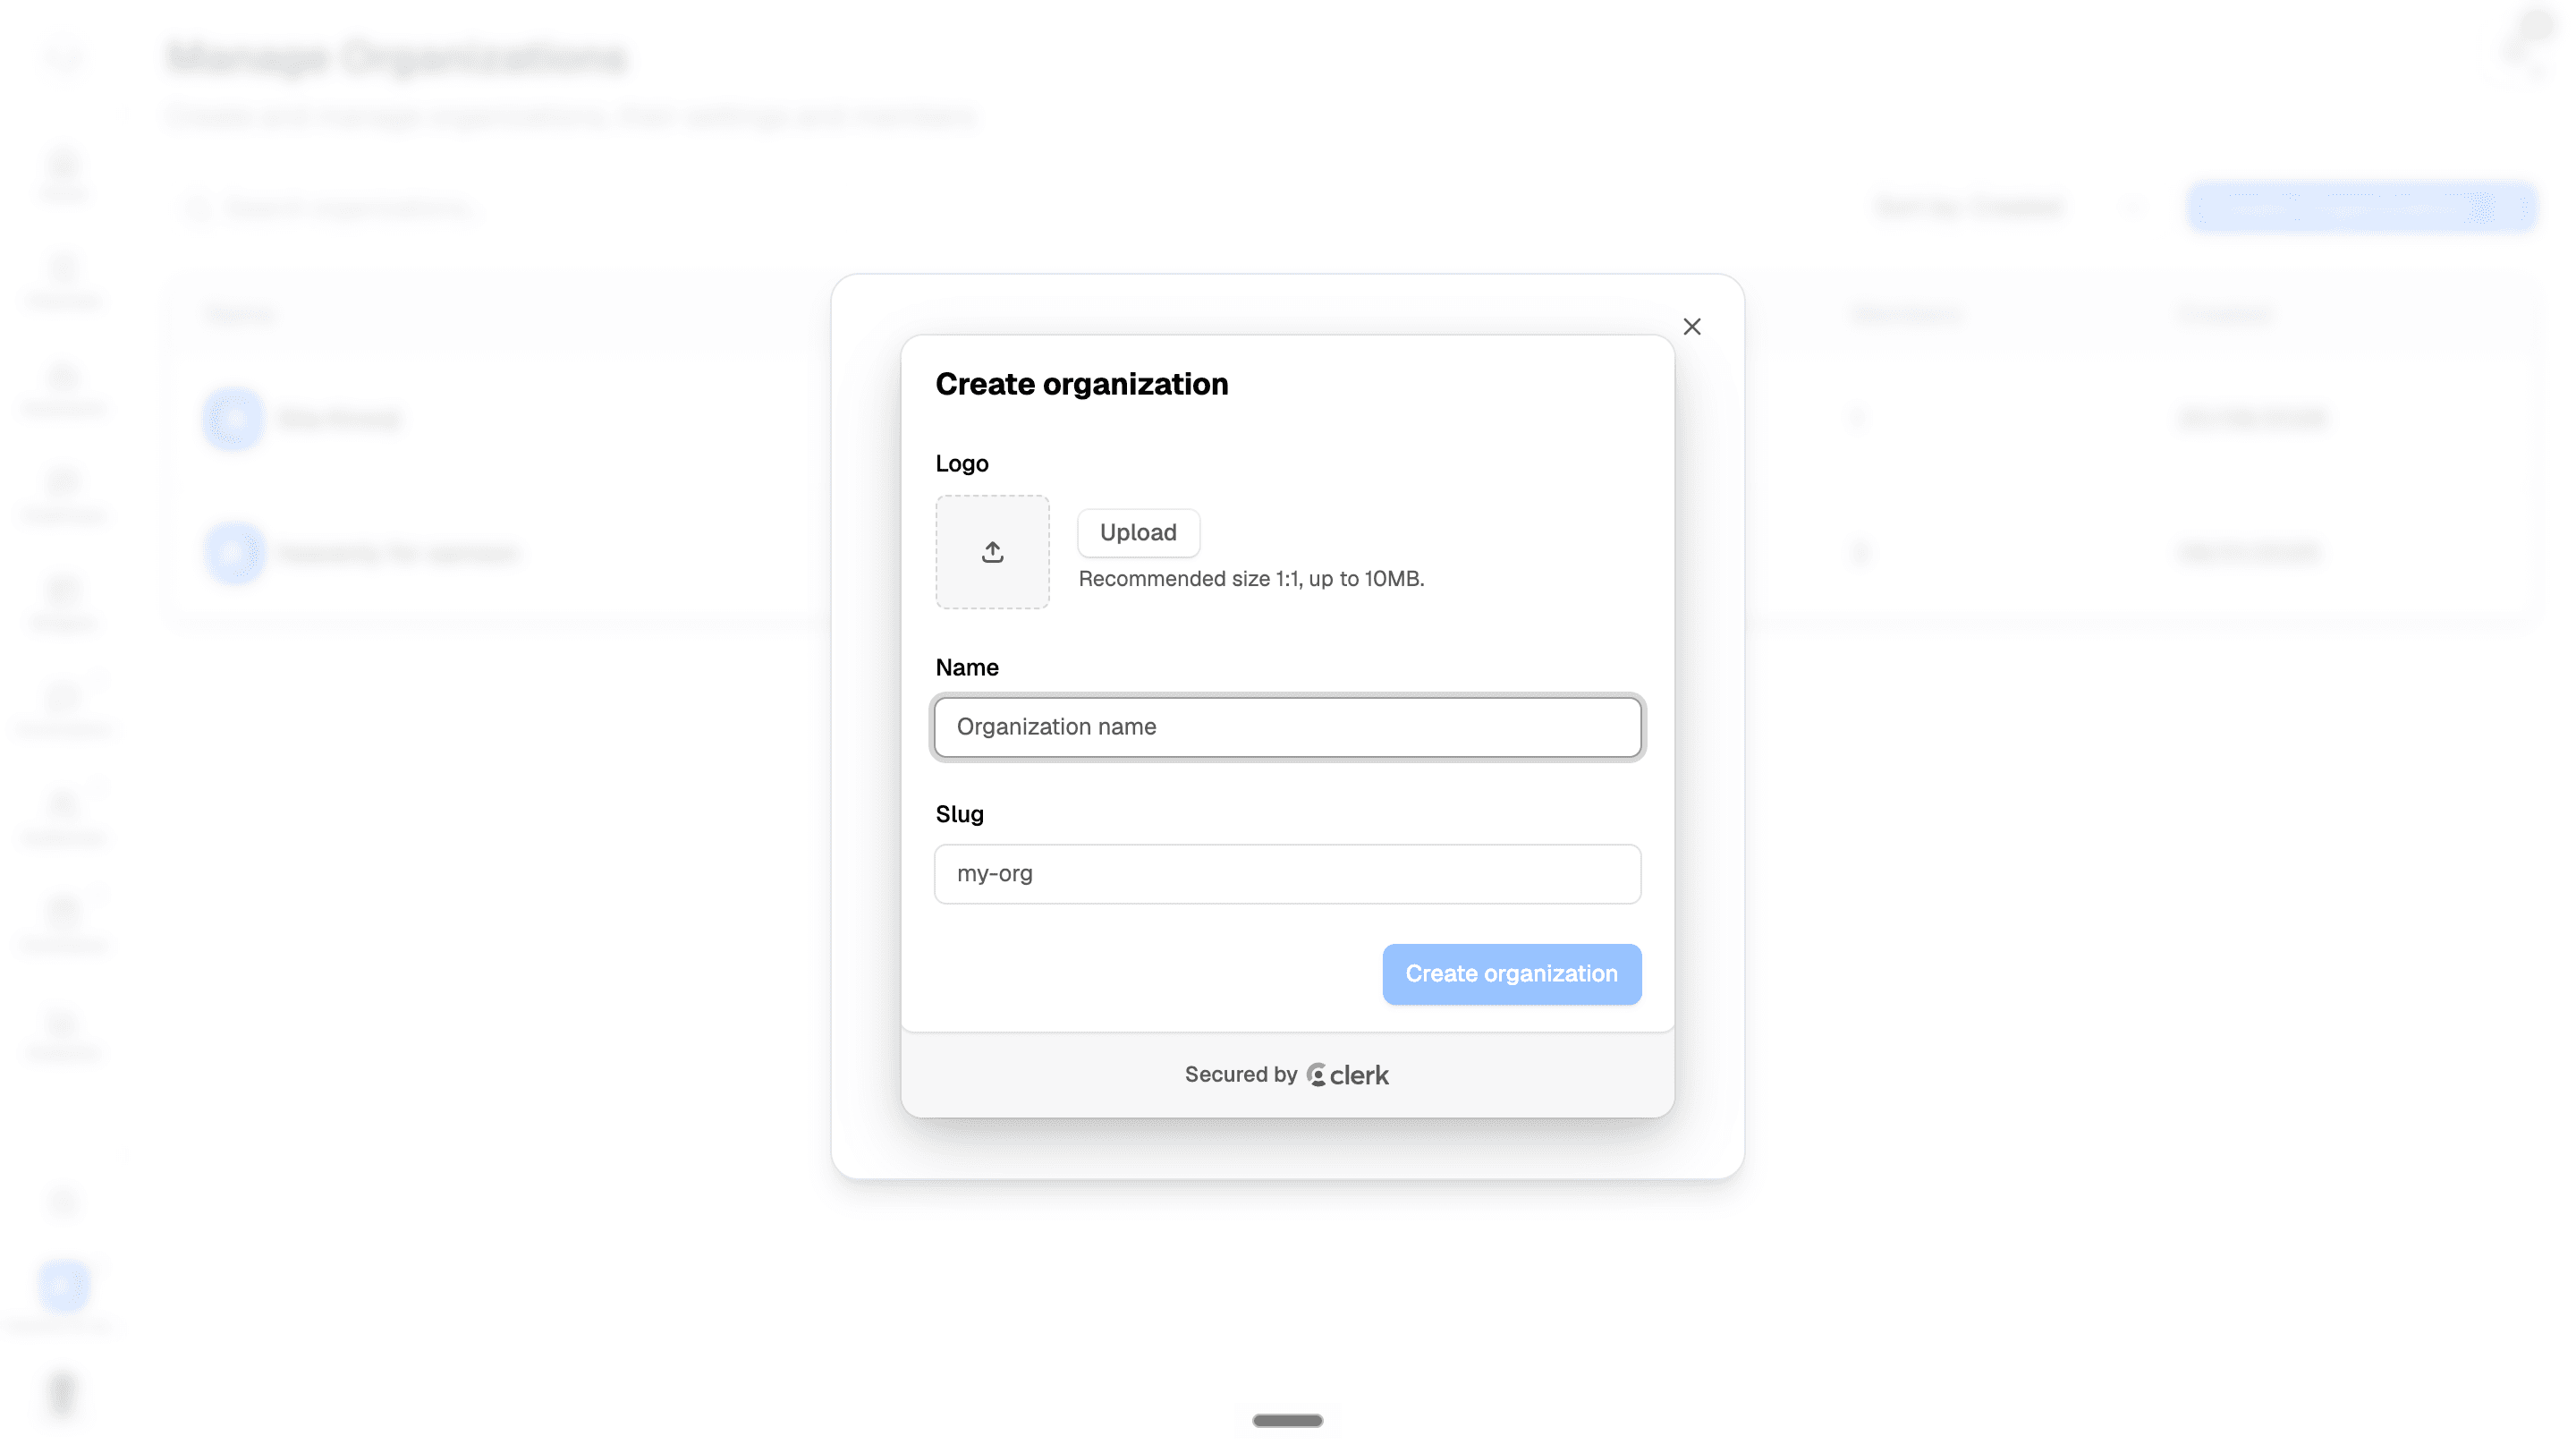Click the logo upload placeholder icon

click(992, 552)
